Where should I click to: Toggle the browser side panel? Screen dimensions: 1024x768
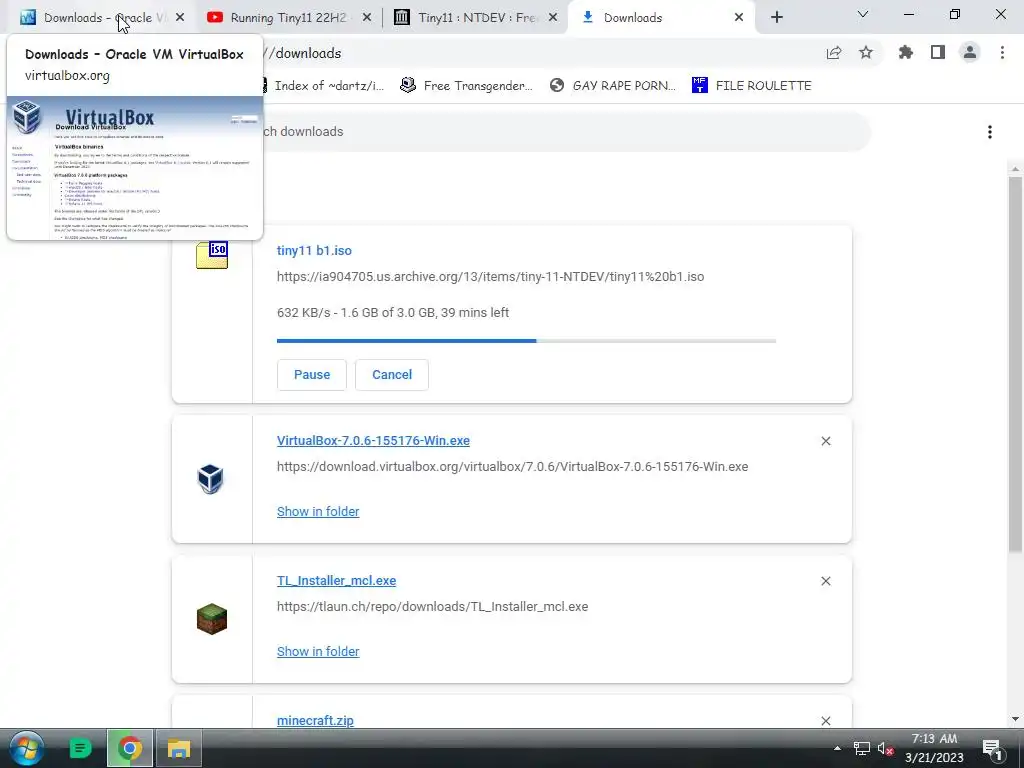[938, 53]
